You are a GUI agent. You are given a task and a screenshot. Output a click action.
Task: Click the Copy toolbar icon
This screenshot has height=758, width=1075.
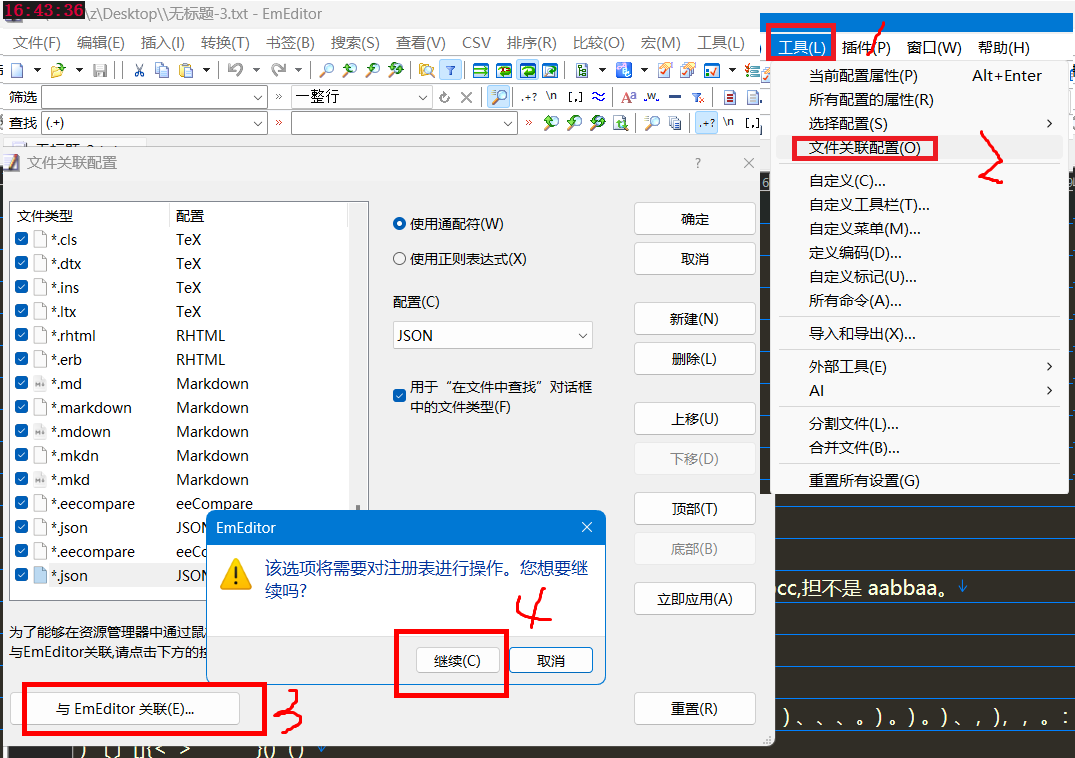[162, 70]
